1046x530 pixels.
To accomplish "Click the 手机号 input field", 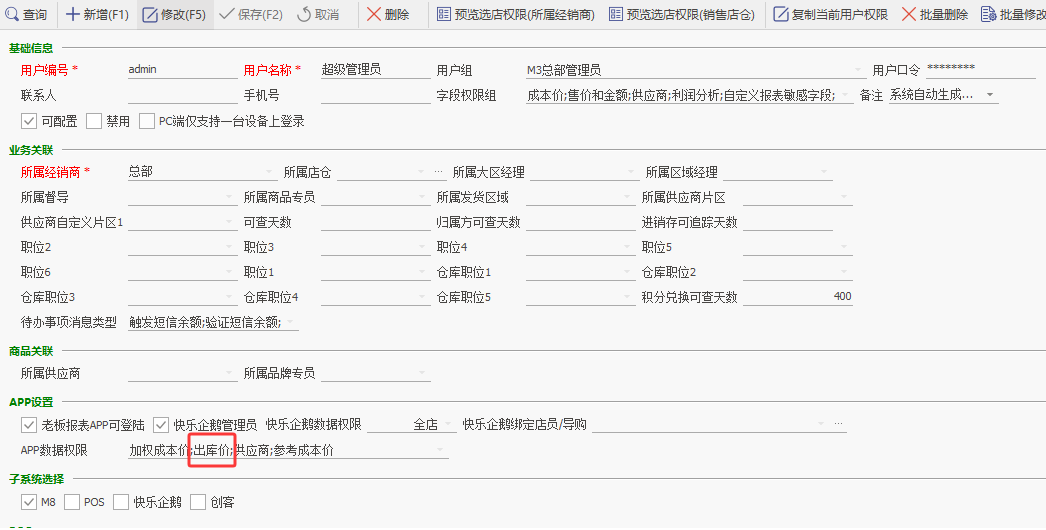I will click(376, 95).
